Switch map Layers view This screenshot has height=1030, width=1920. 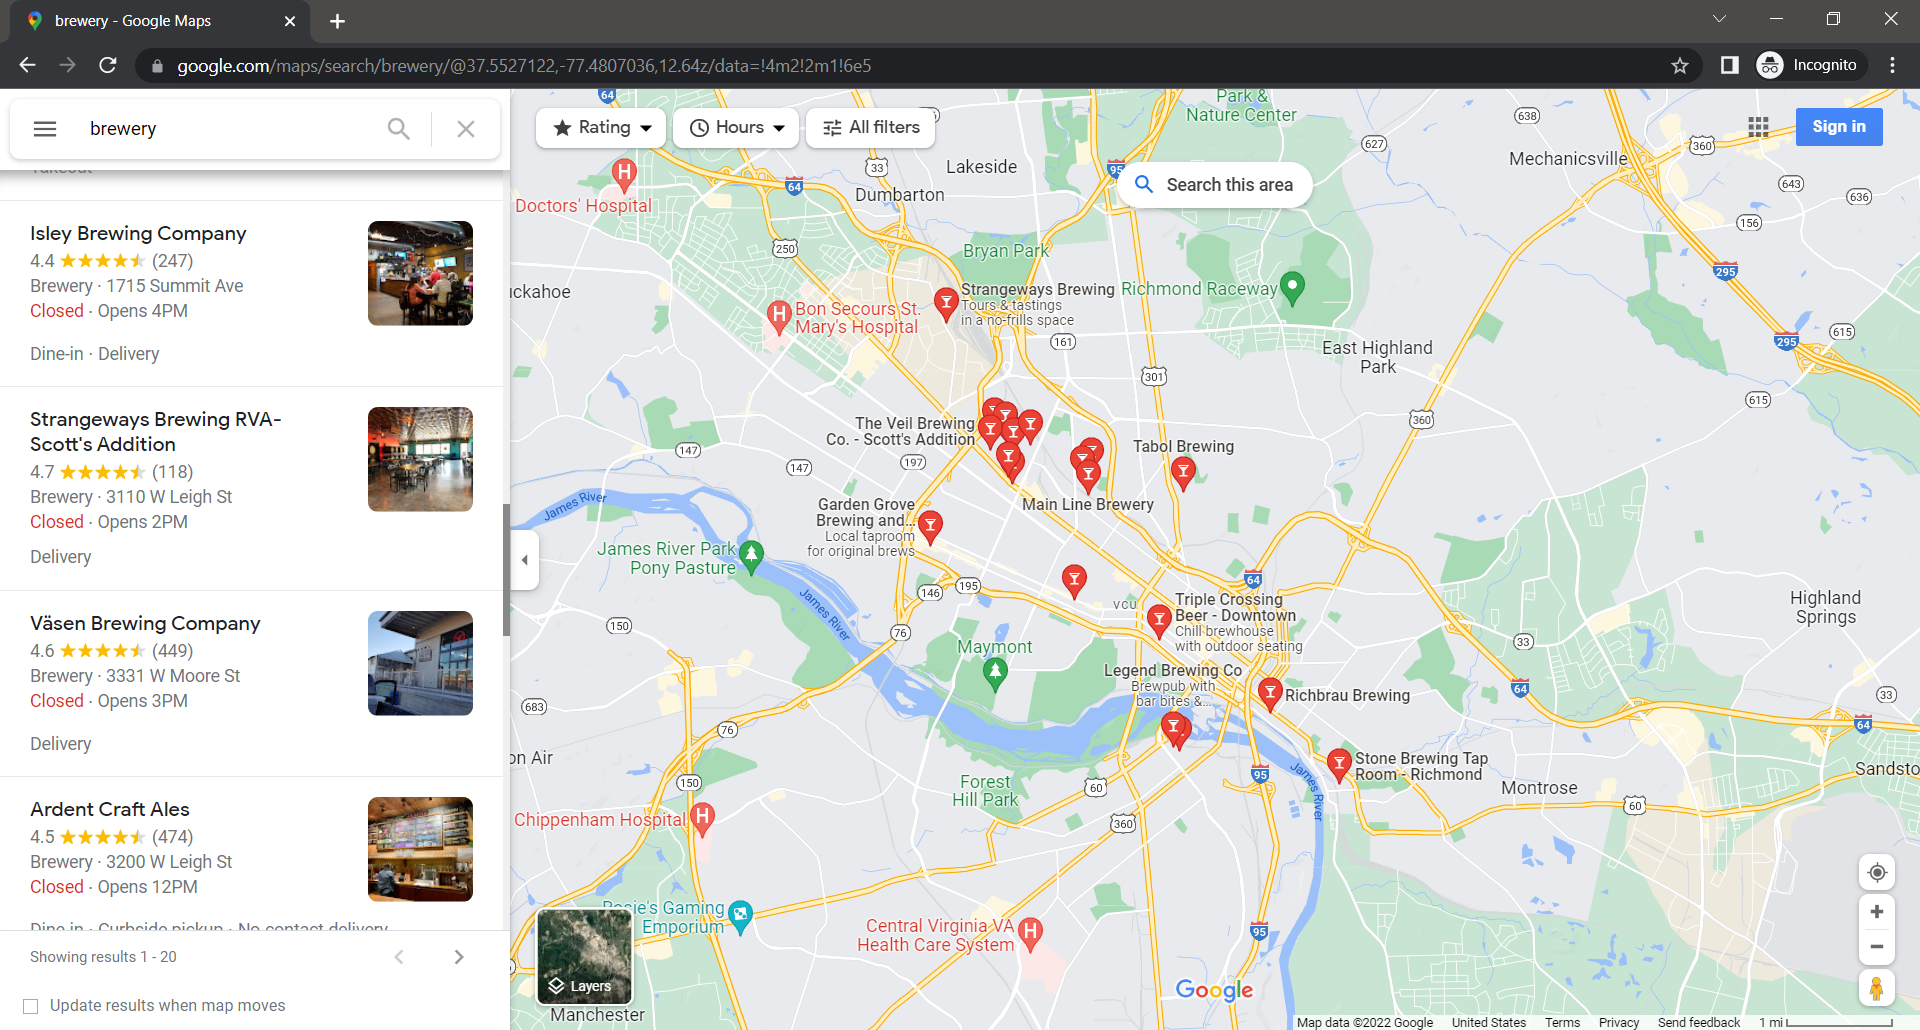point(585,957)
